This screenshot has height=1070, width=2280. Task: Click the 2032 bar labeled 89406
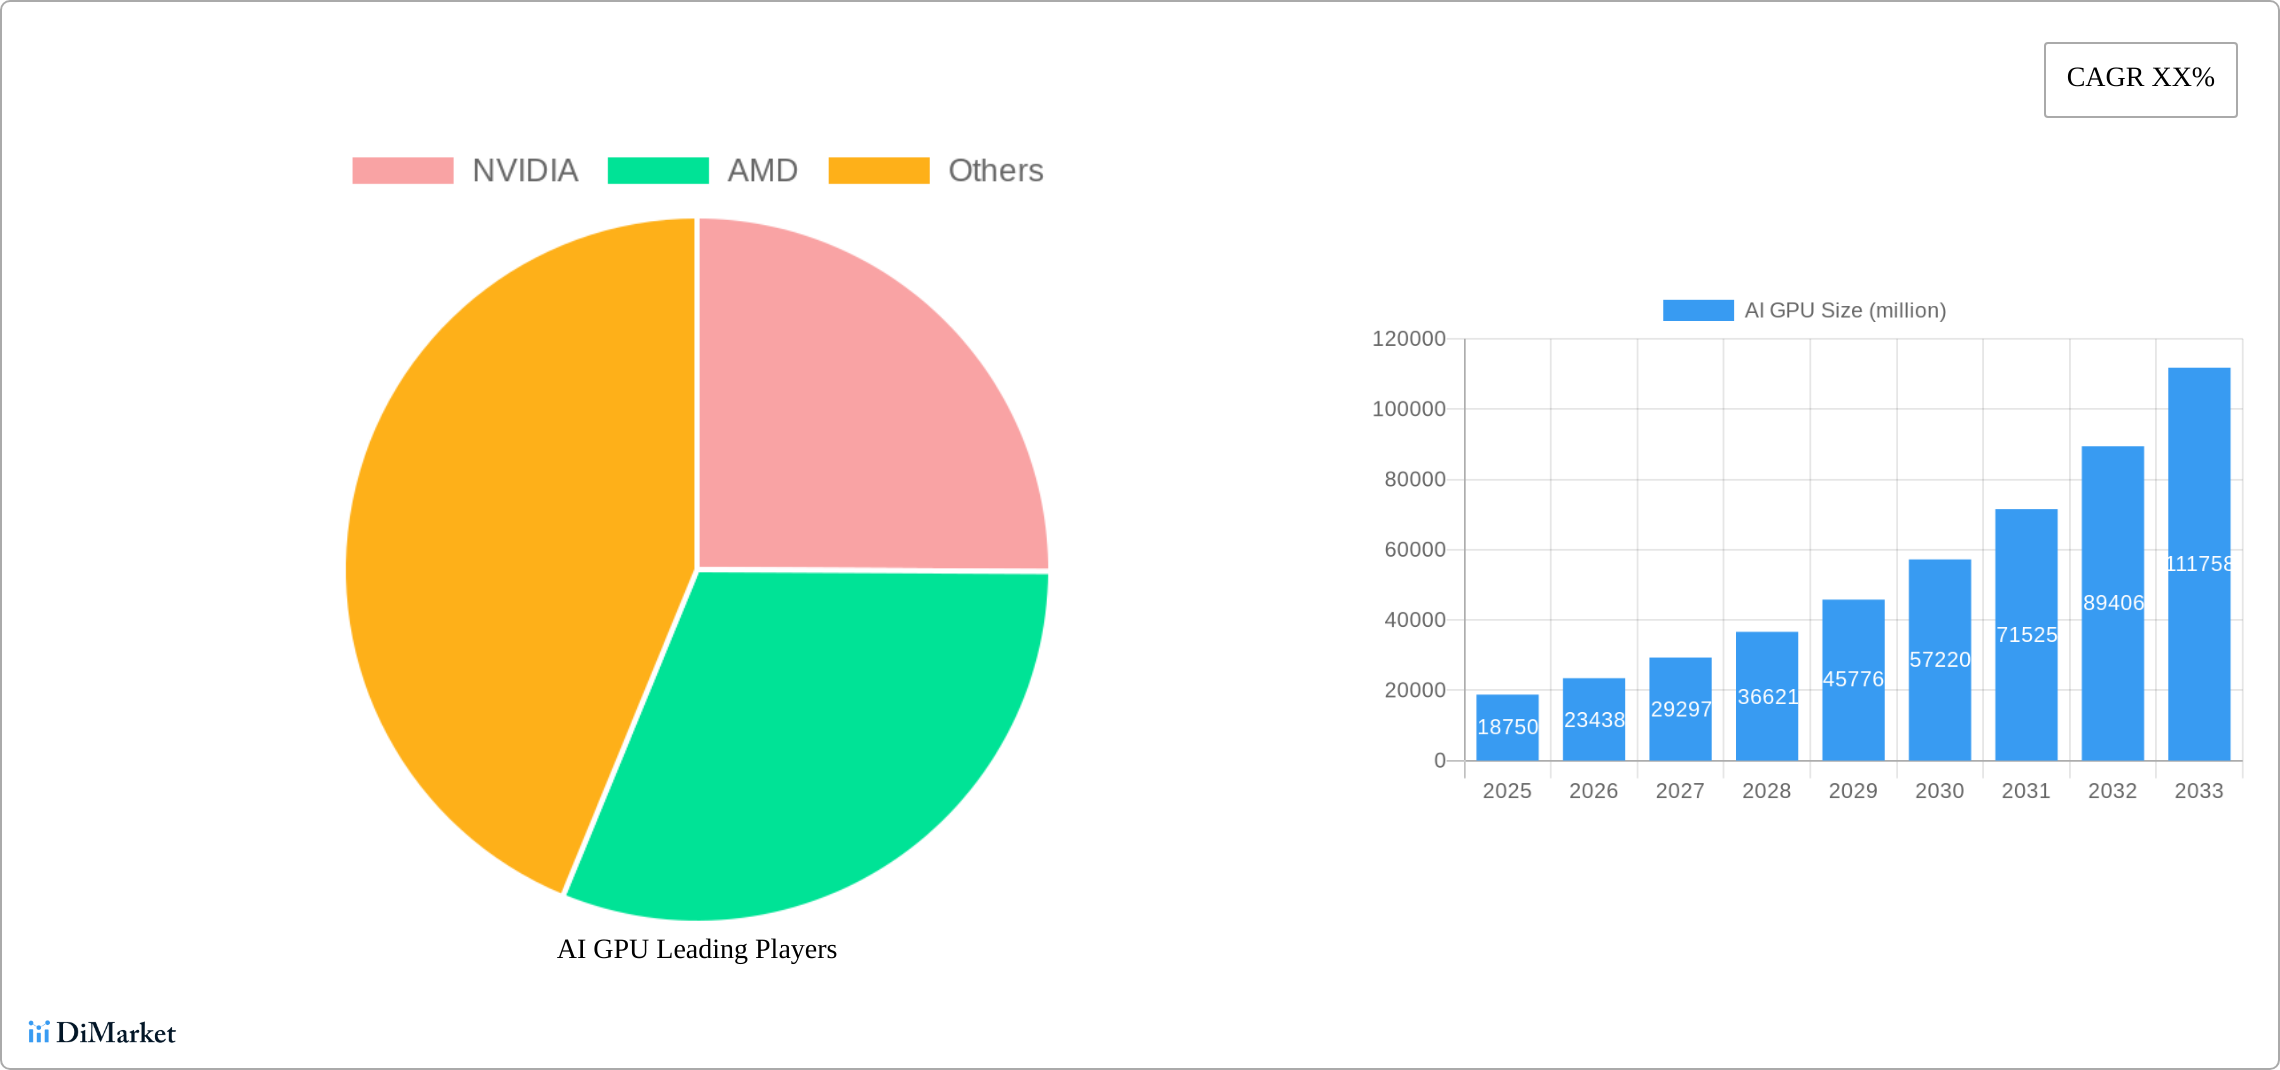point(2113,603)
